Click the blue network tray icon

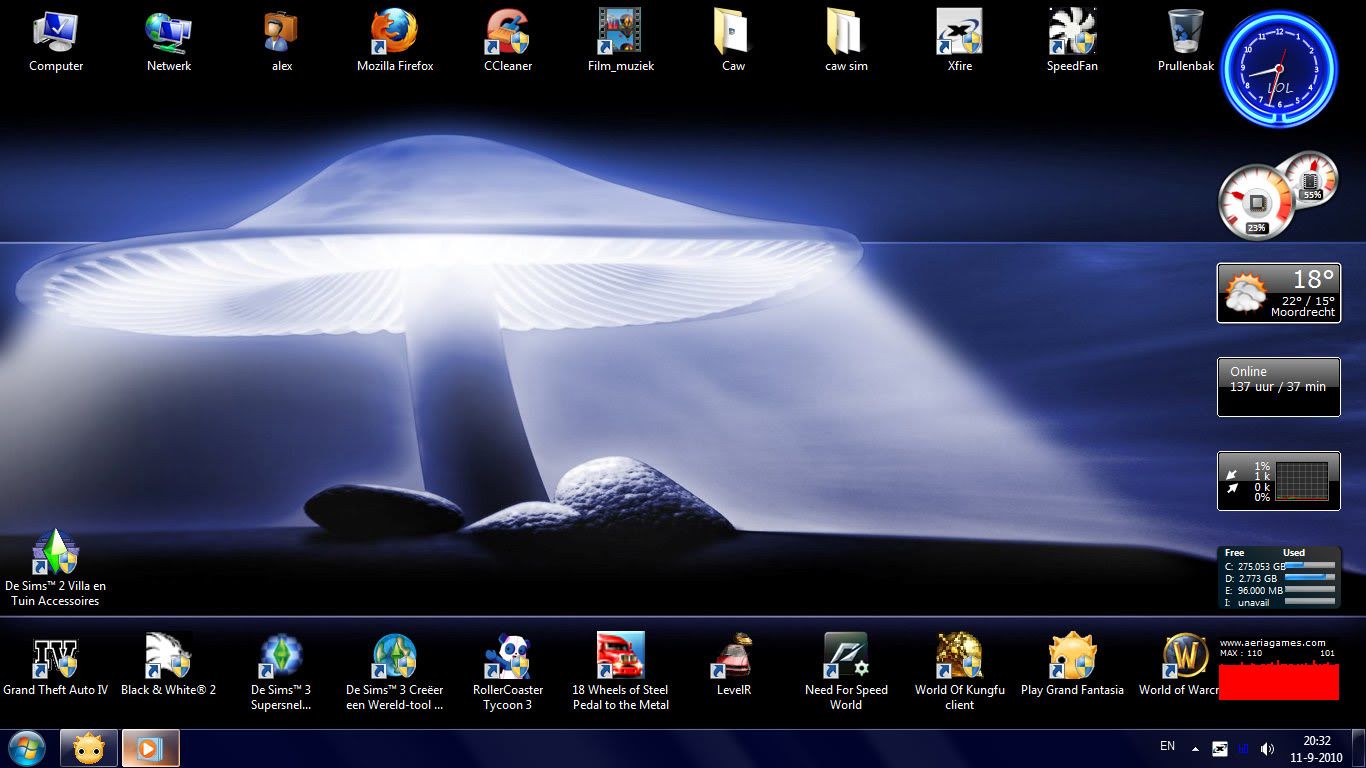(x=1244, y=748)
